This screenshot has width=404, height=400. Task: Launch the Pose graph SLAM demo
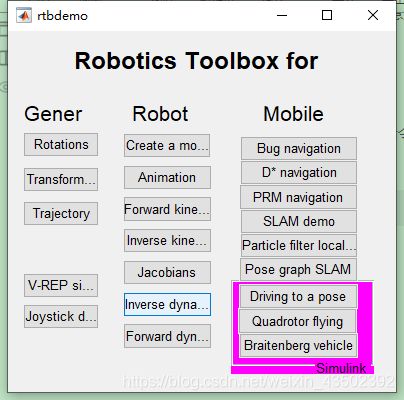(x=298, y=269)
